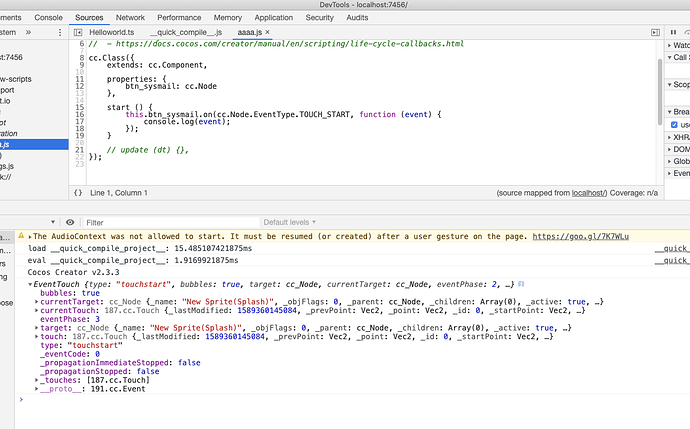Click the 'eventPhase: 3' property

pos(70,319)
